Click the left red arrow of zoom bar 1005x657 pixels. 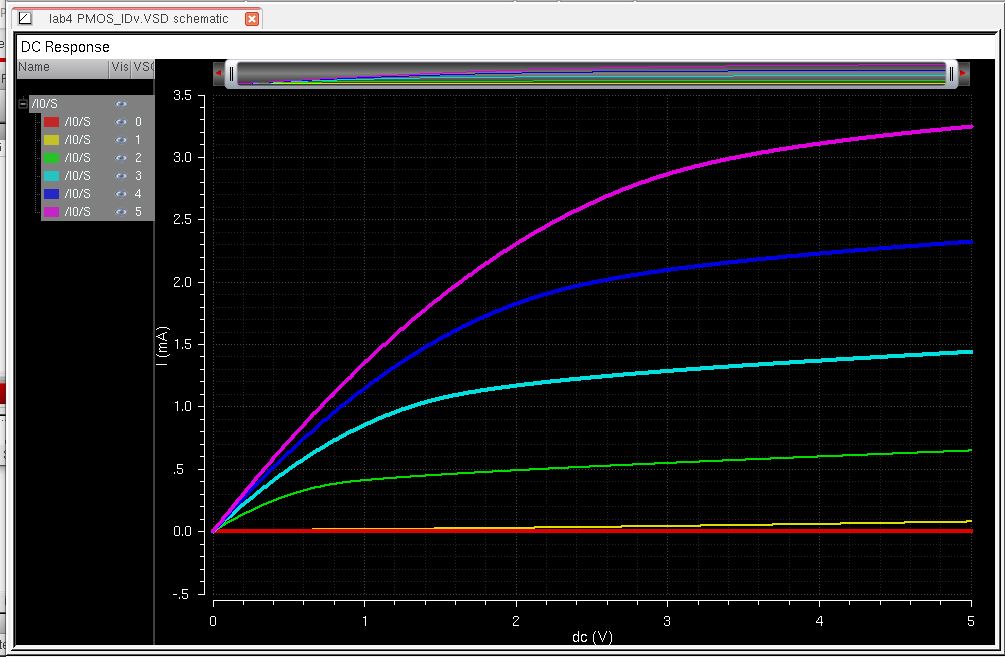tap(219, 74)
